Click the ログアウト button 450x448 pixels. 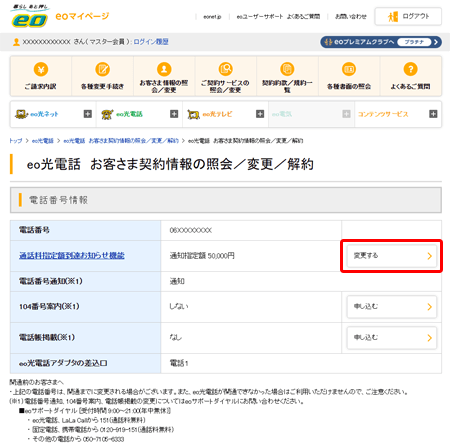point(408,16)
